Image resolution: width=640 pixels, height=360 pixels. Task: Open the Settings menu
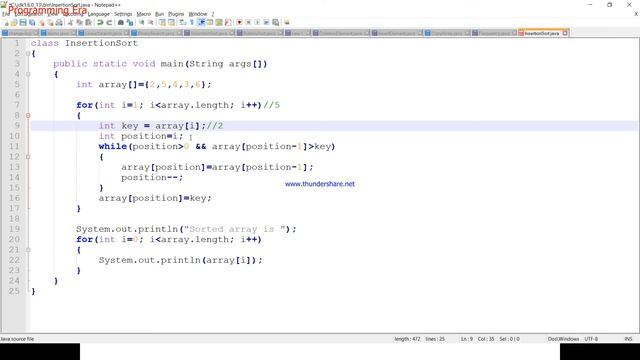pyautogui.click(x=123, y=14)
